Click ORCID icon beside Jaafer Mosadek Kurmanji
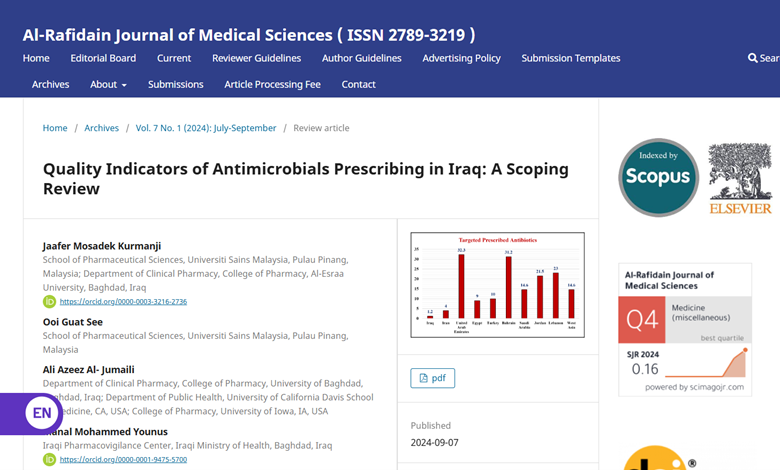 tap(49, 301)
